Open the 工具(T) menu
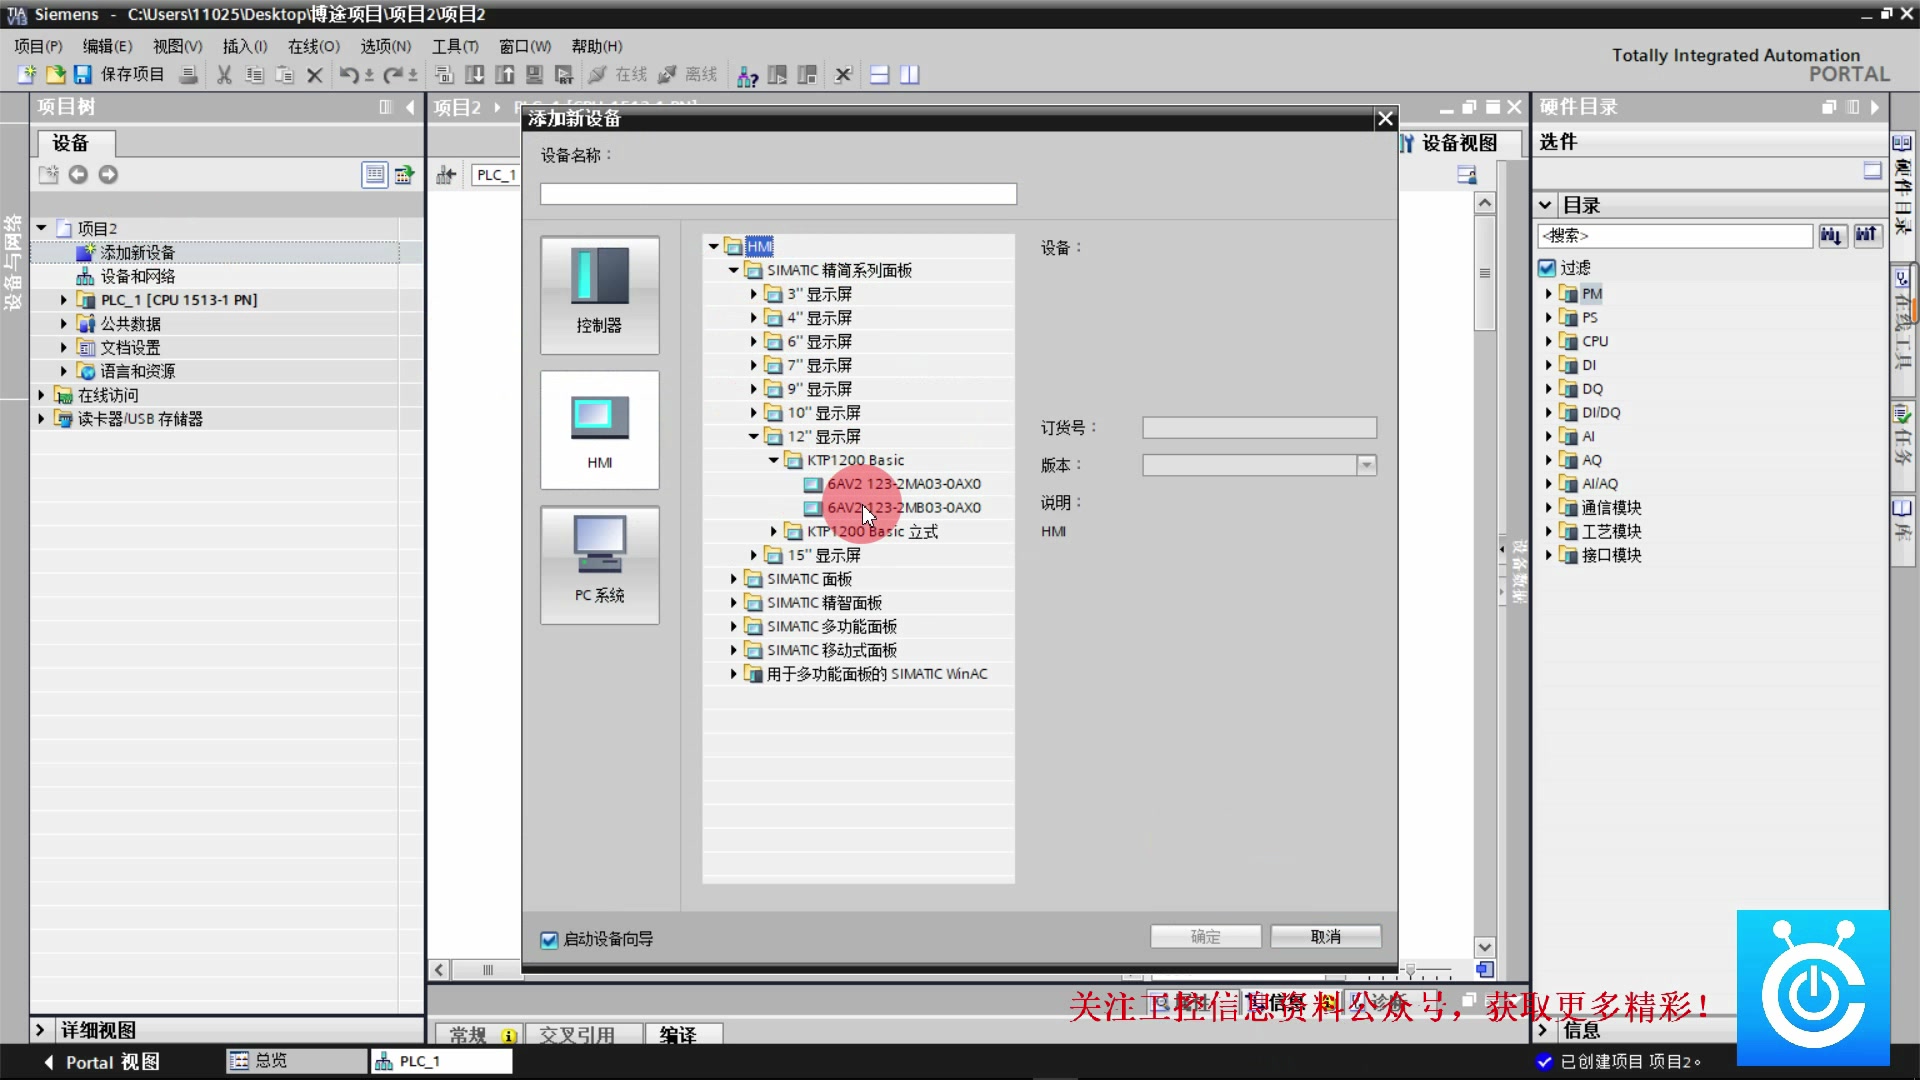Screen dimensions: 1920x1080 pos(455,46)
